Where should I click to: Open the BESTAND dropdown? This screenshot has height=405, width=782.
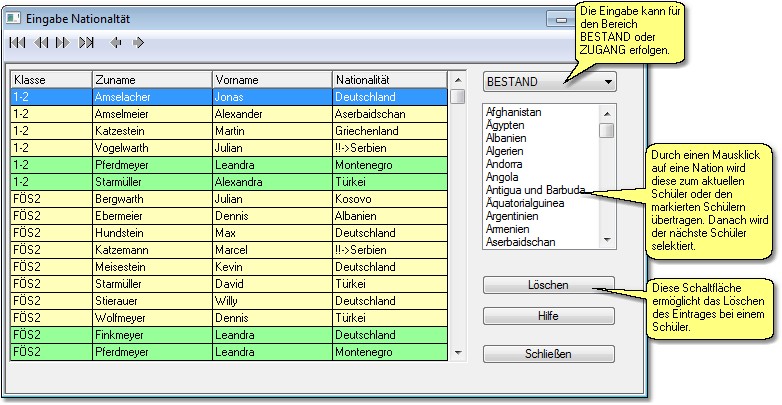pos(548,81)
